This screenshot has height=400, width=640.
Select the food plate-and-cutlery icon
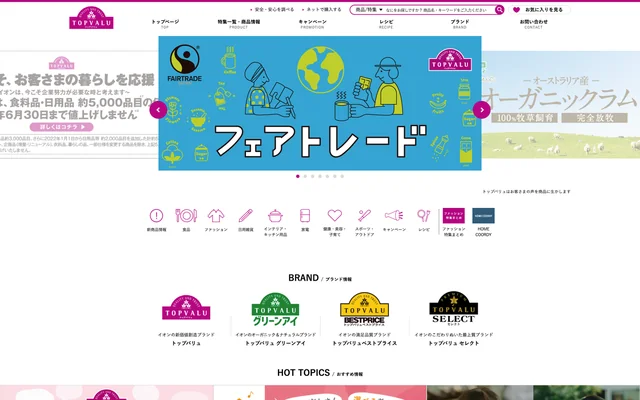[186, 216]
